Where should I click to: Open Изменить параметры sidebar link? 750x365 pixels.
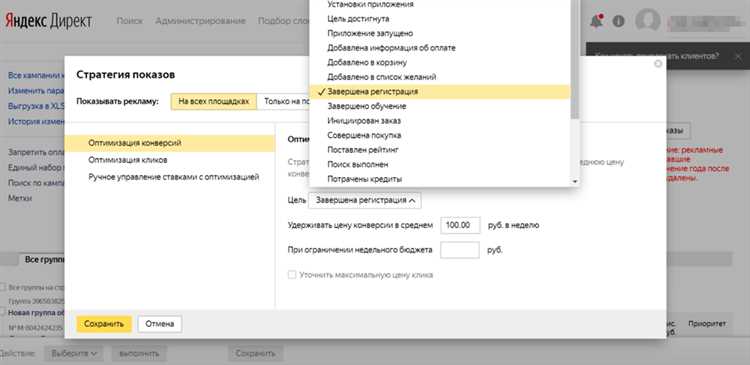tap(36, 91)
